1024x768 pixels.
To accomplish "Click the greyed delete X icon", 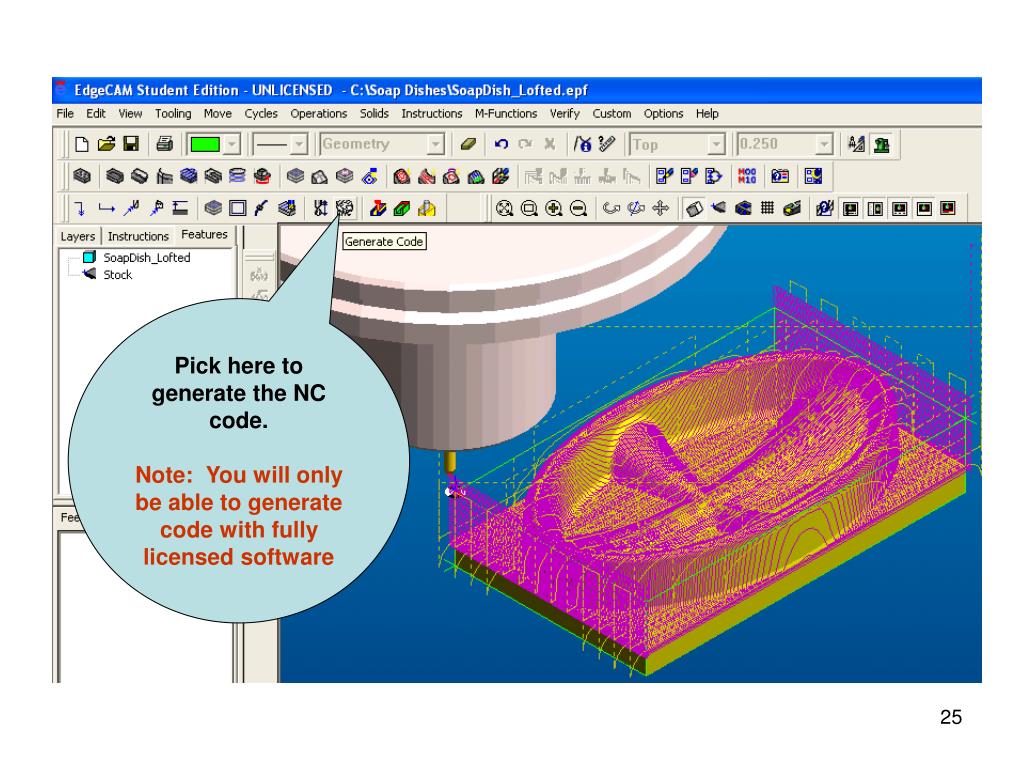I will (550, 144).
